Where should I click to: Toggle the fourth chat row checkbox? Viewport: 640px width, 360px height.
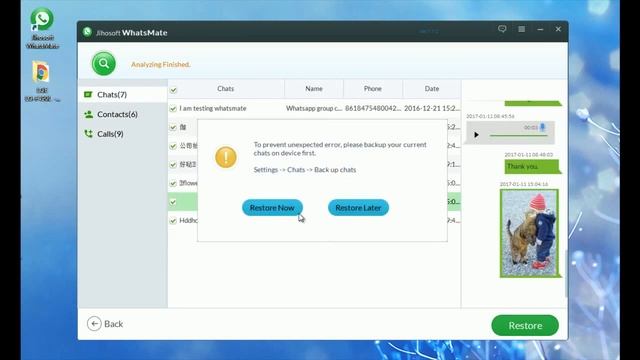click(173, 164)
